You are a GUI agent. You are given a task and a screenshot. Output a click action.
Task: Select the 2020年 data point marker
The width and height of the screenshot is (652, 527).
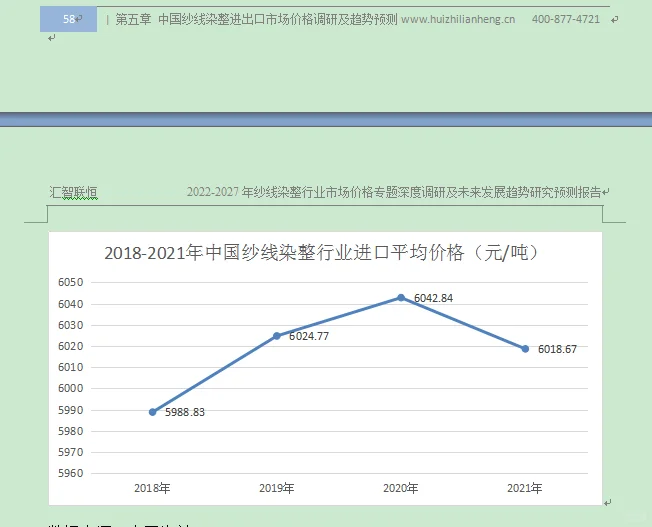tap(401, 297)
